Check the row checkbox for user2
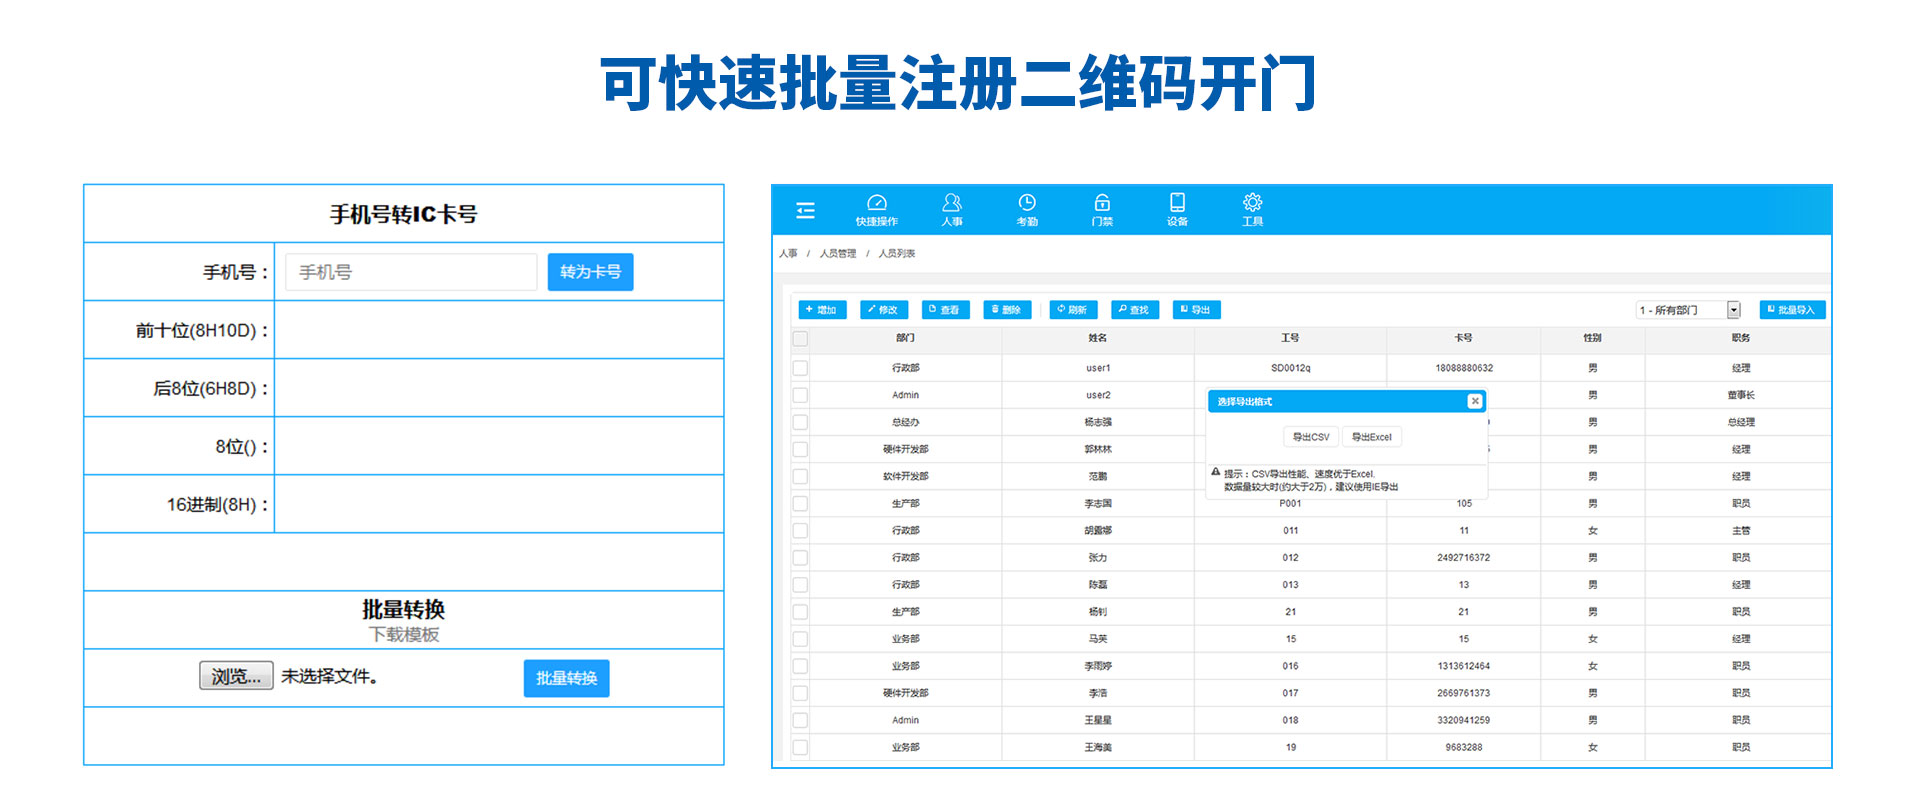 [x=800, y=395]
